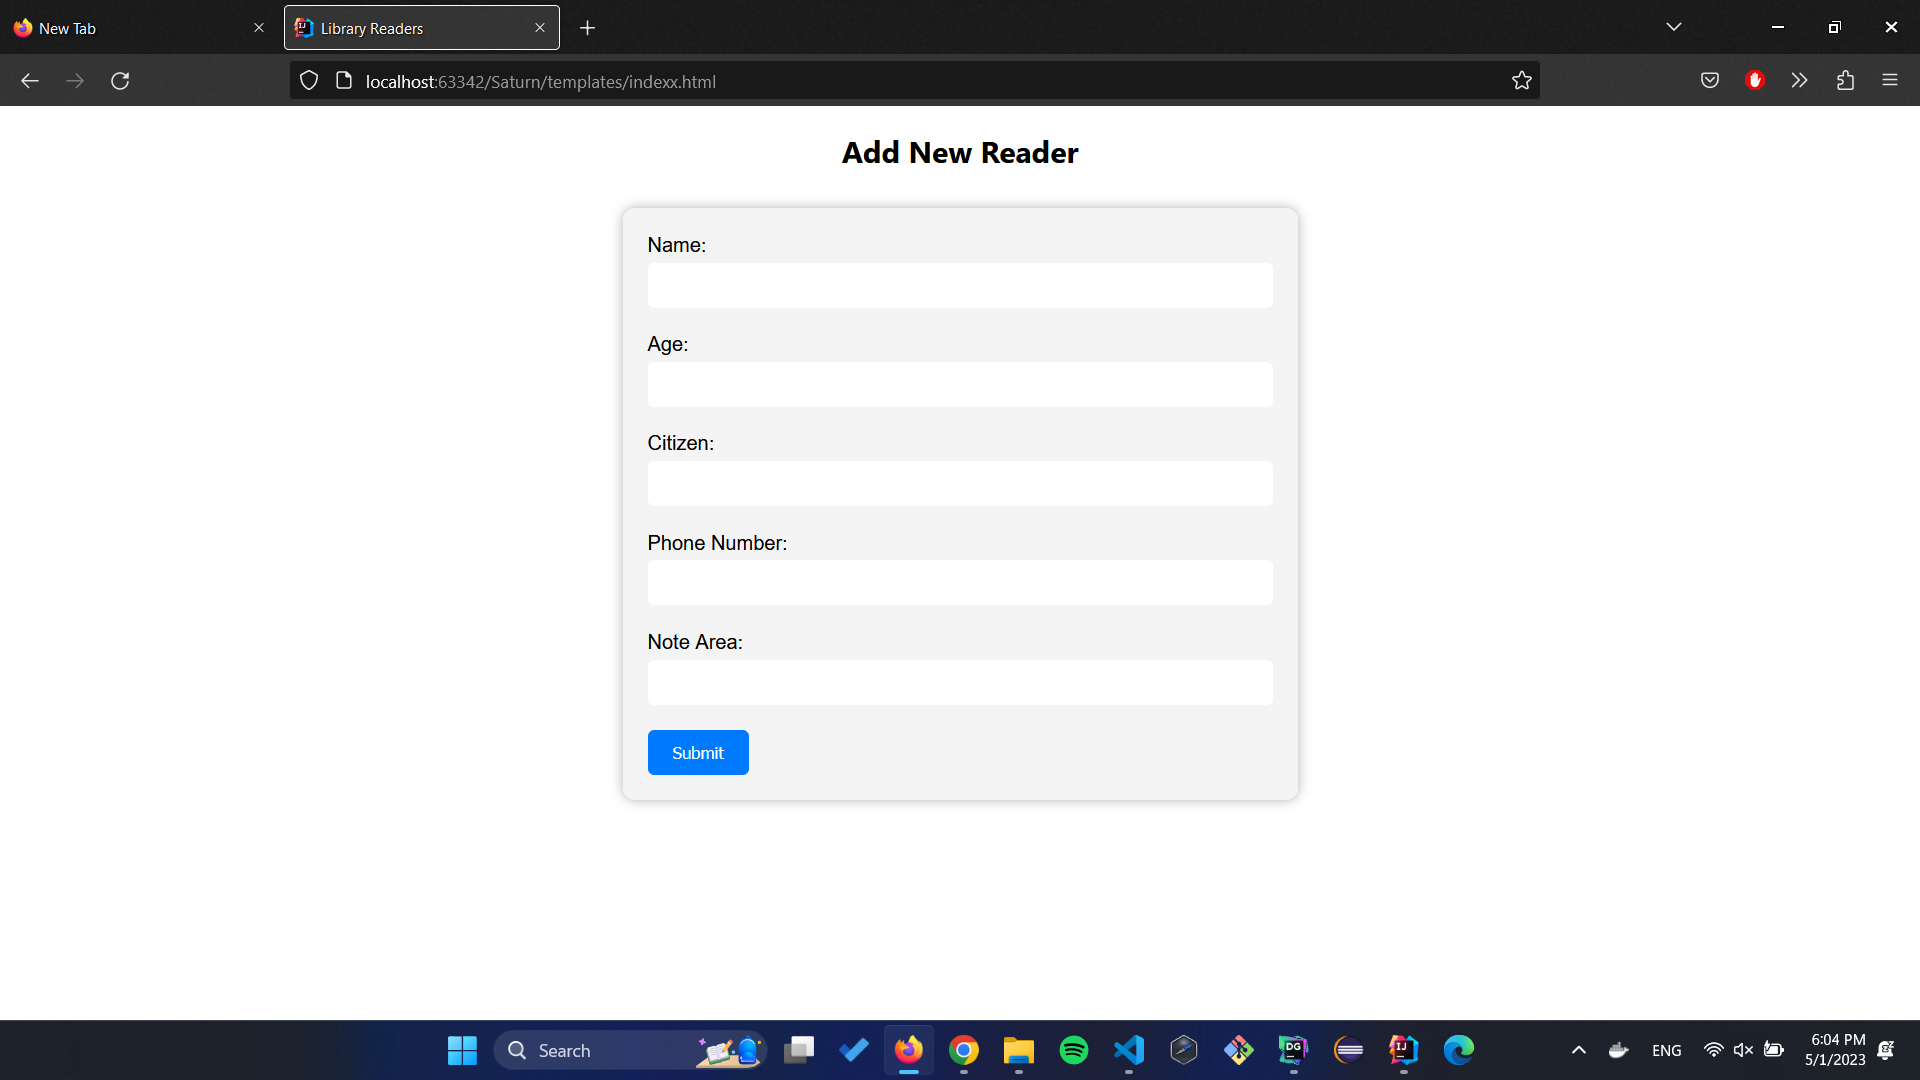Open DataGrip from the taskbar
This screenshot has height=1080, width=1920.
1293,1050
